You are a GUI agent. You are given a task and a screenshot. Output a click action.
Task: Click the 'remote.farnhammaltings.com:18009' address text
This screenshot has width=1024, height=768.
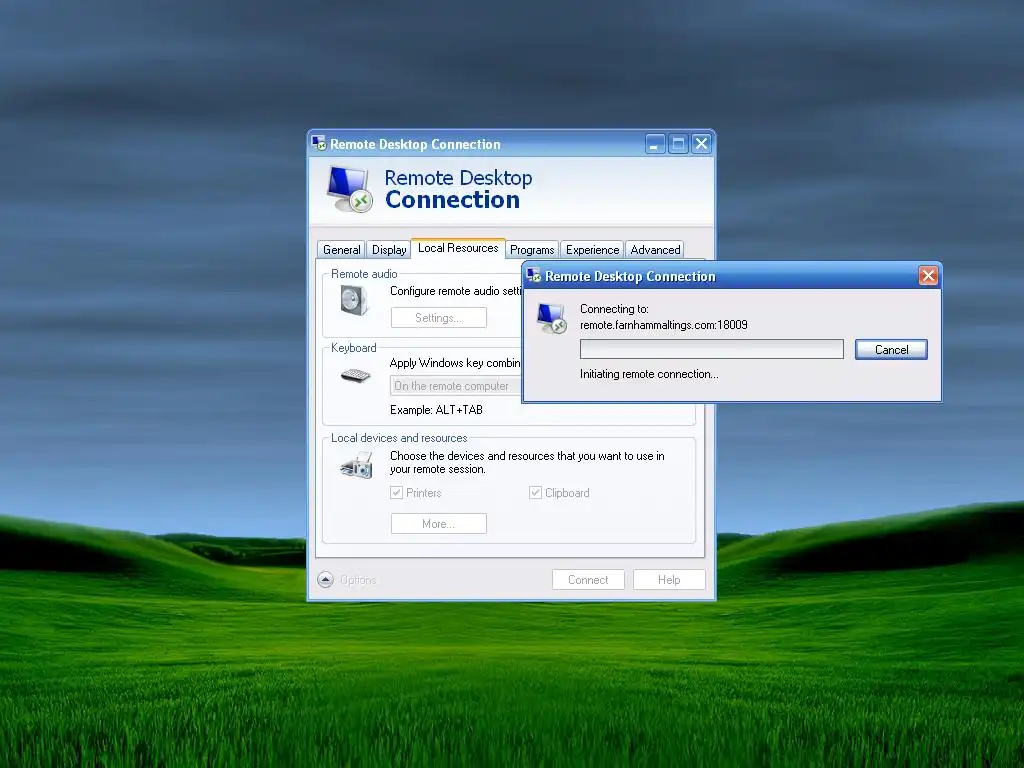(x=664, y=325)
